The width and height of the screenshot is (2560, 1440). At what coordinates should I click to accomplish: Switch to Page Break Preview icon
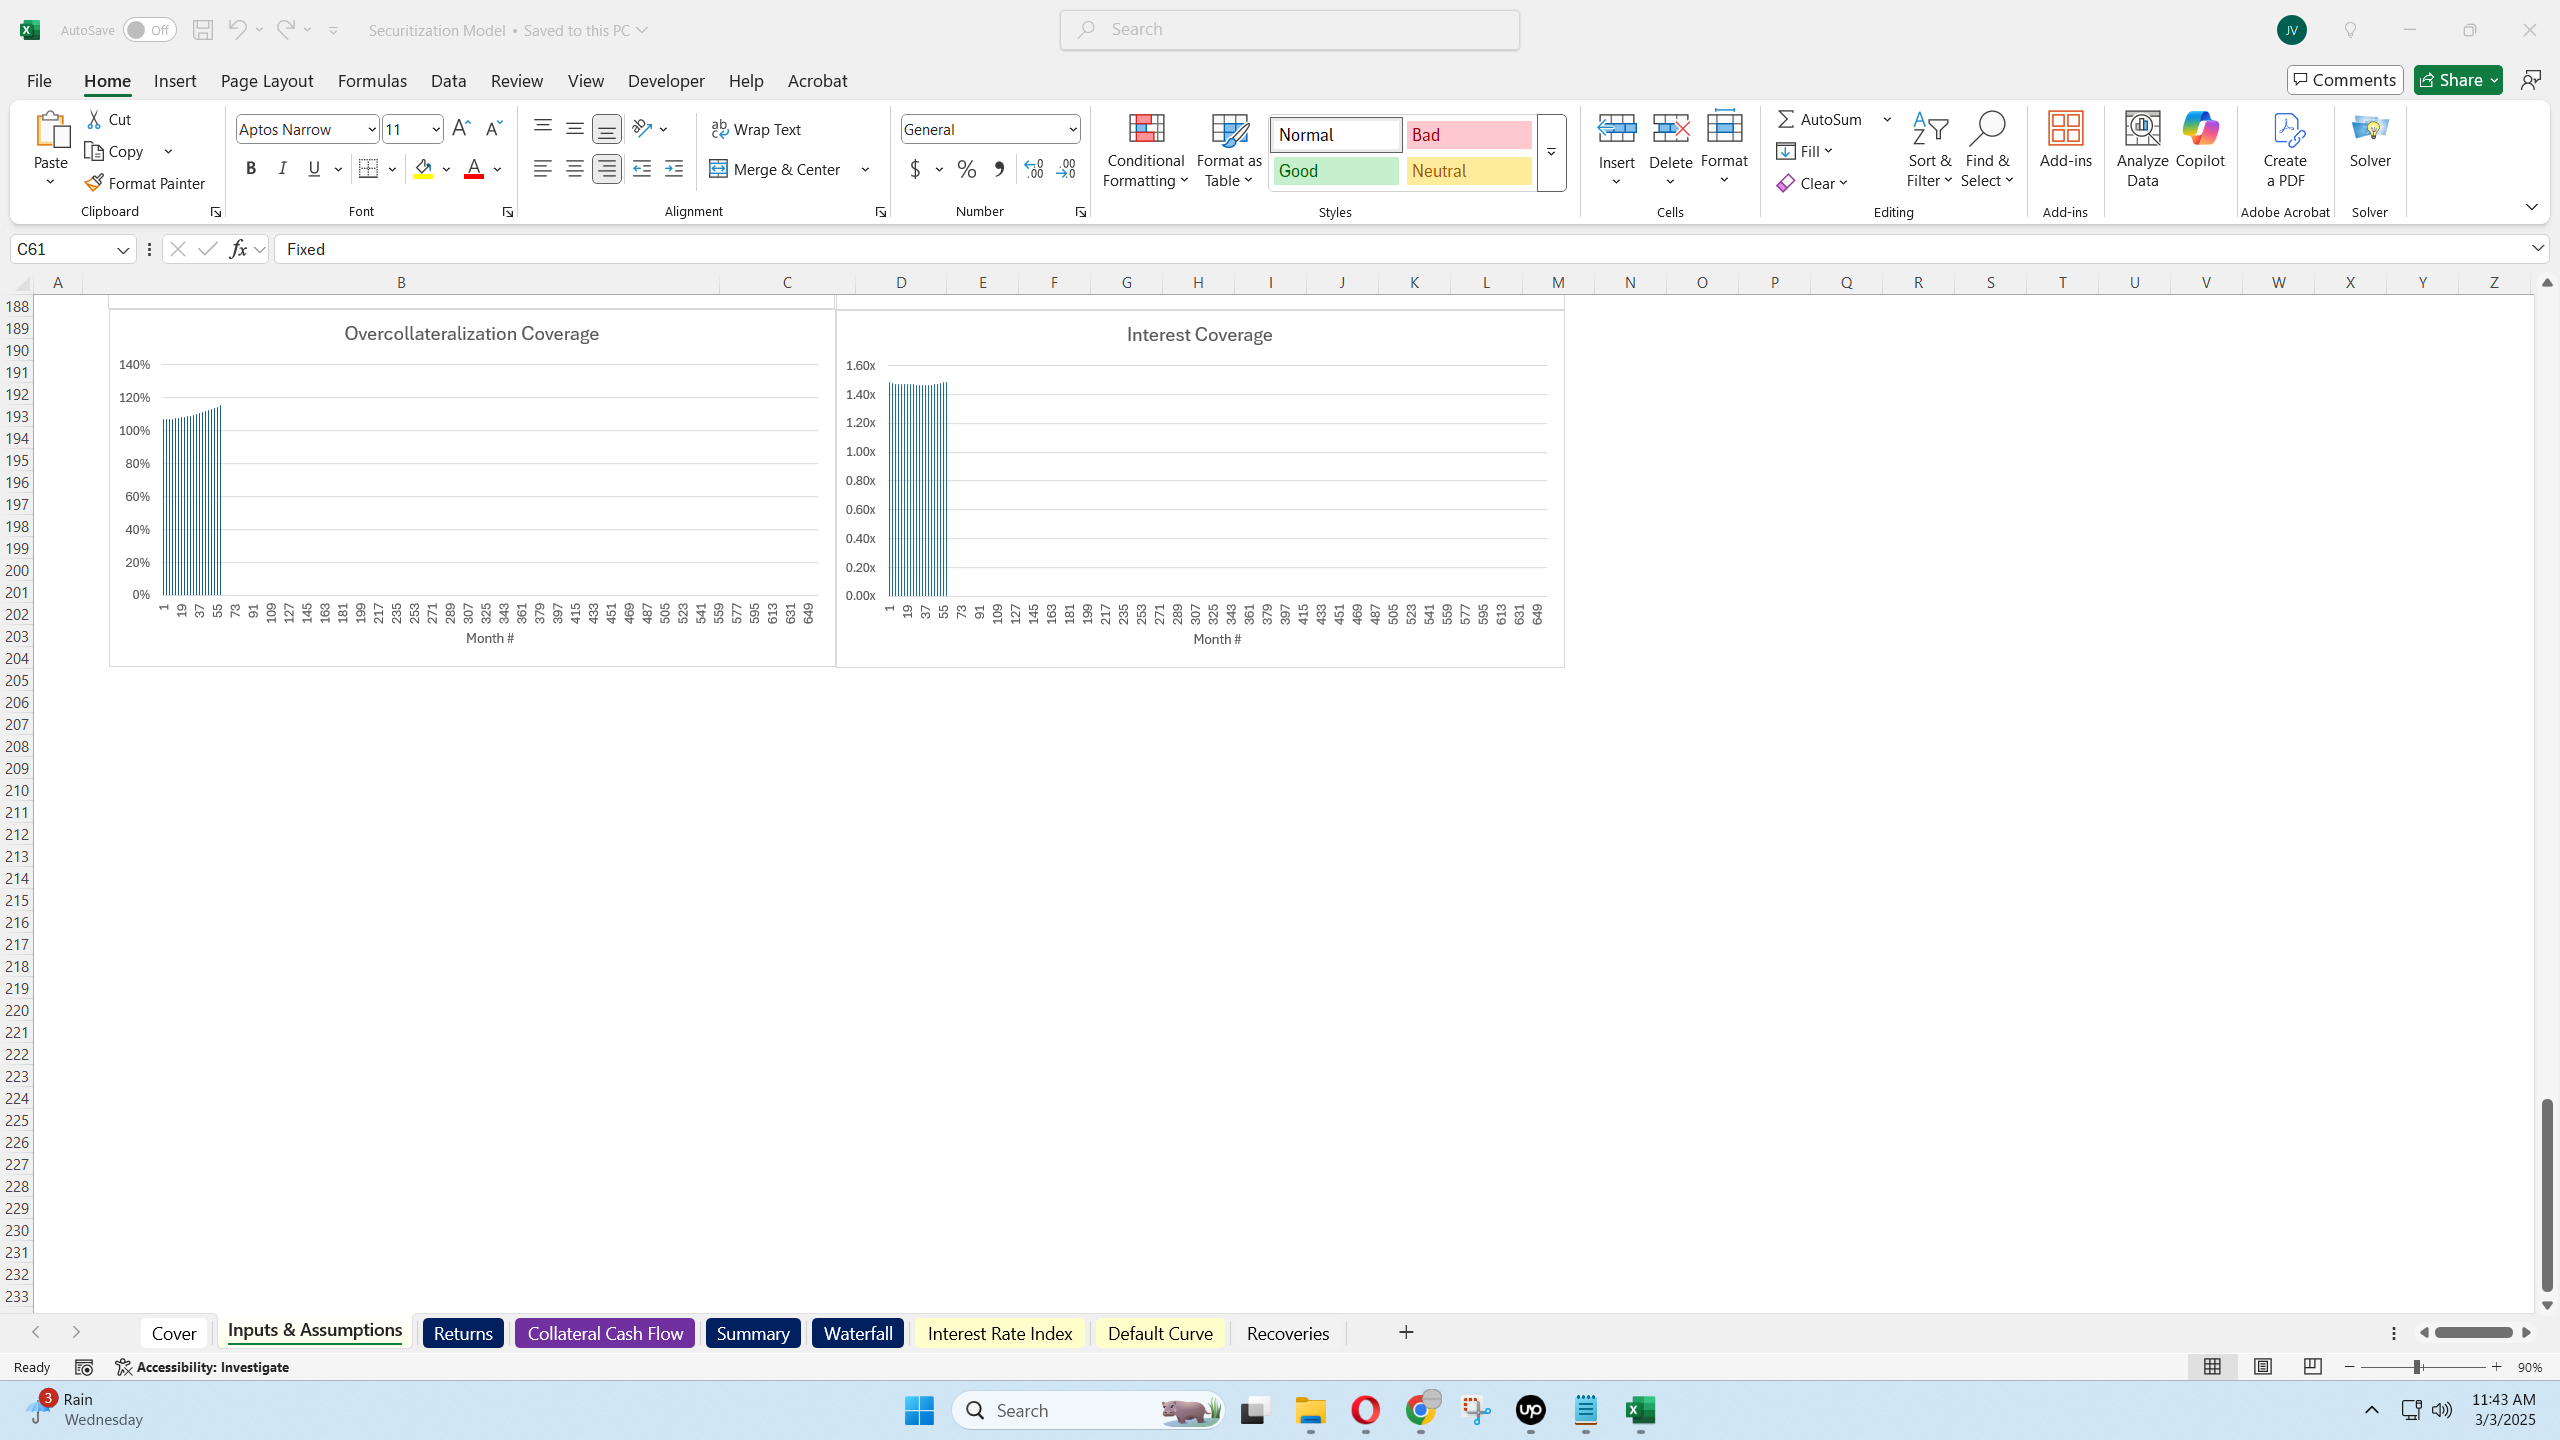click(2312, 1367)
